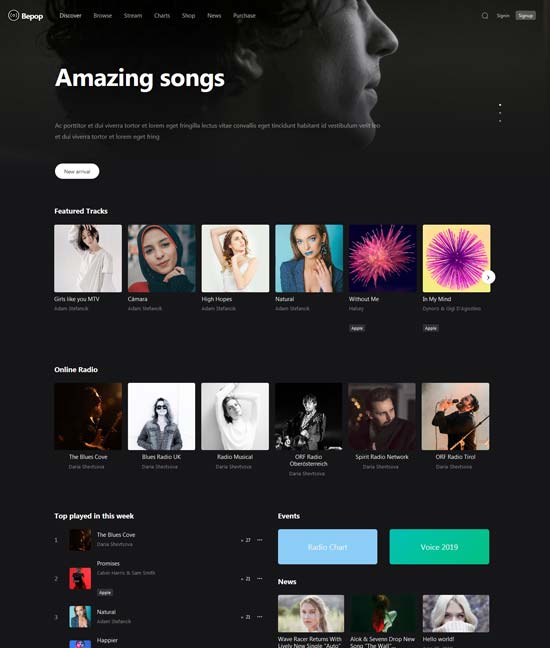
Task: Go to the Shop menu item
Action: point(188,16)
